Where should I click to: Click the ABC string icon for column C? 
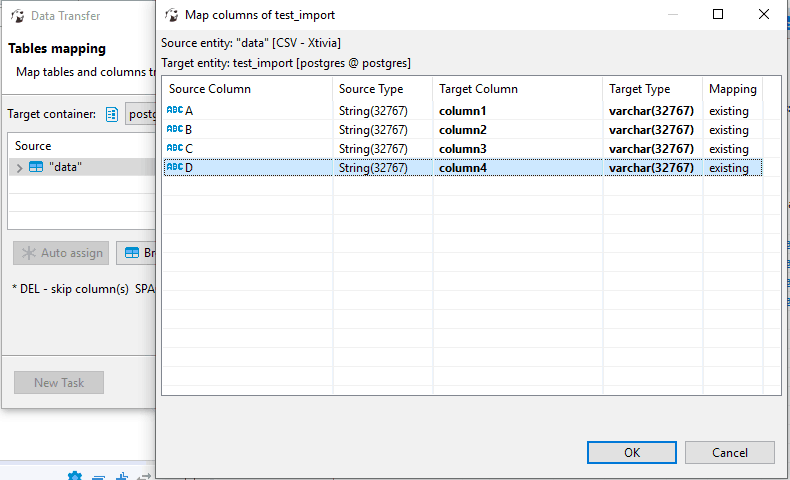point(175,148)
